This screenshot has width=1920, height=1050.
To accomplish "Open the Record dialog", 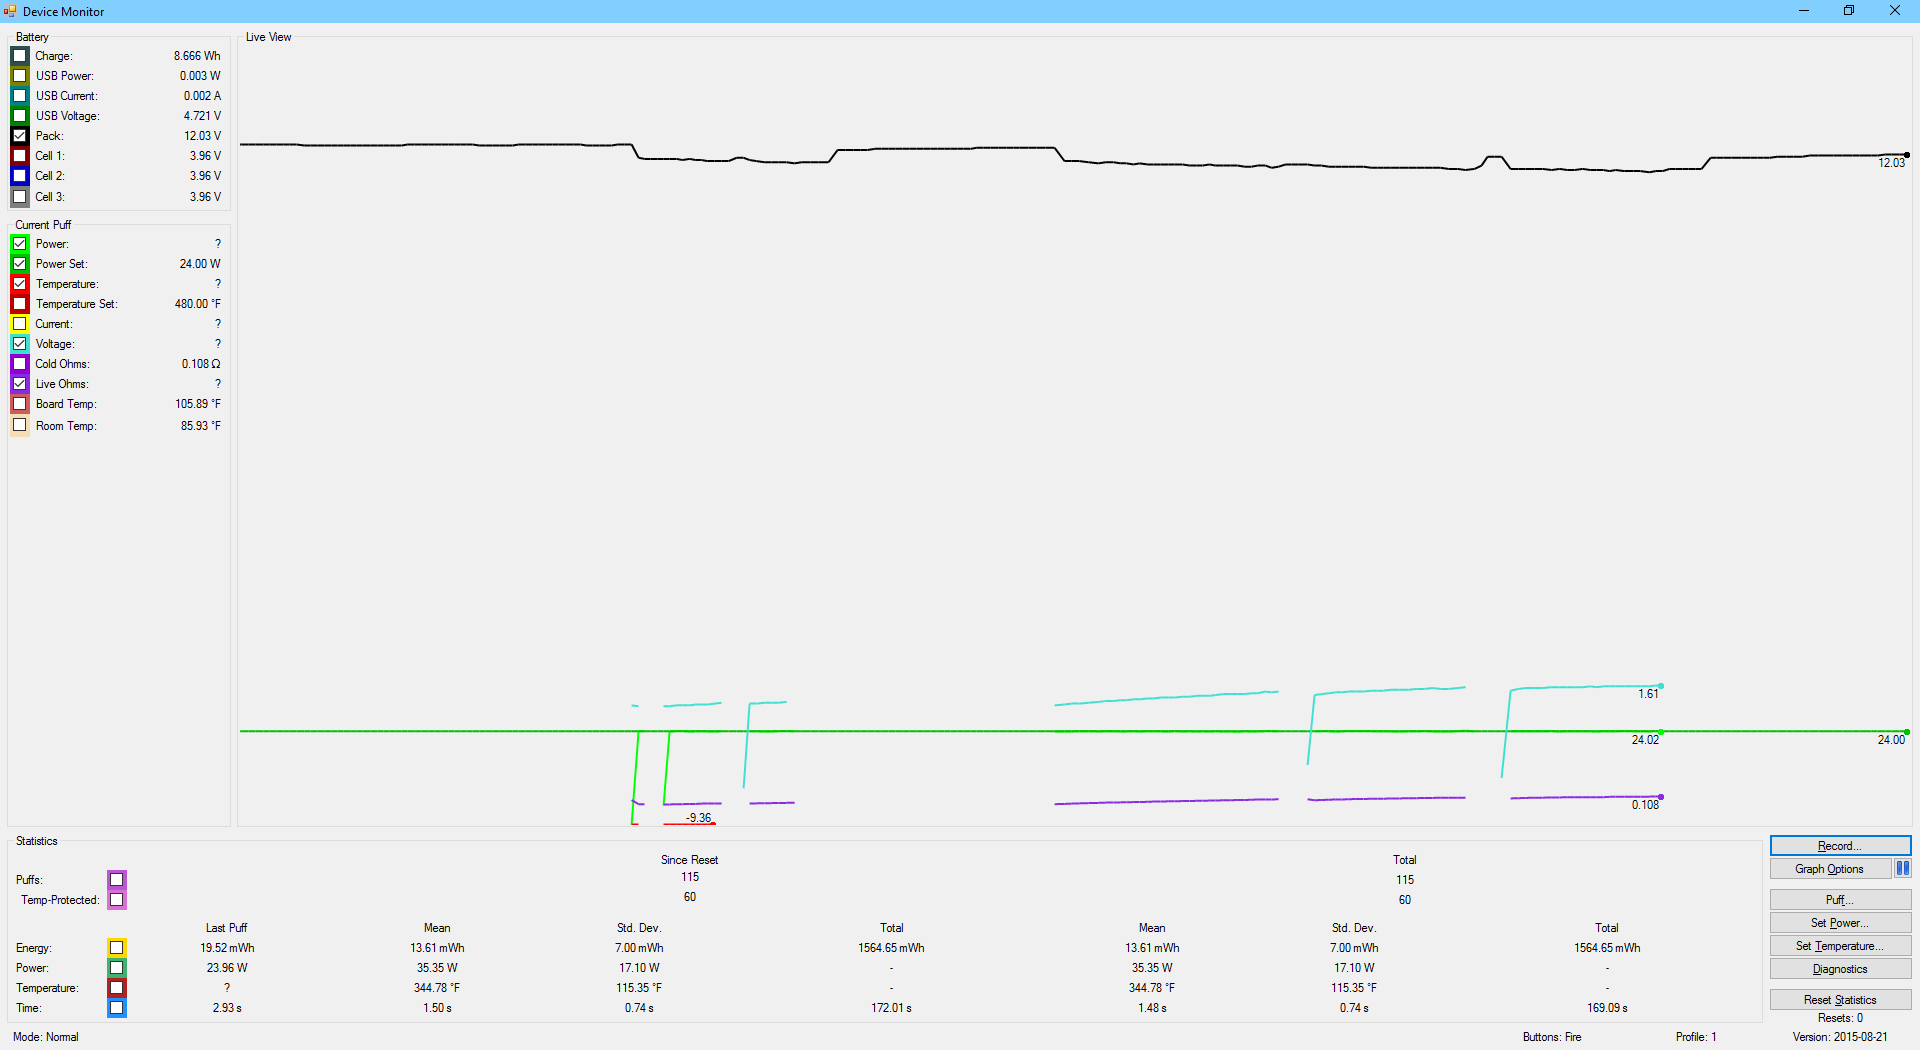I will click(1839, 846).
